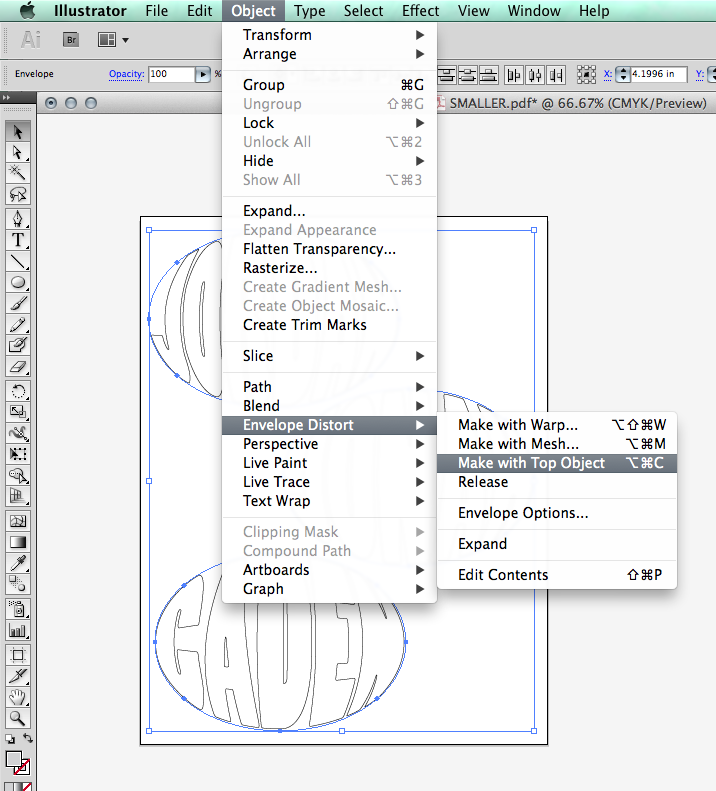
Task: Click horizontal distribute center icon
Action: [x=535, y=75]
